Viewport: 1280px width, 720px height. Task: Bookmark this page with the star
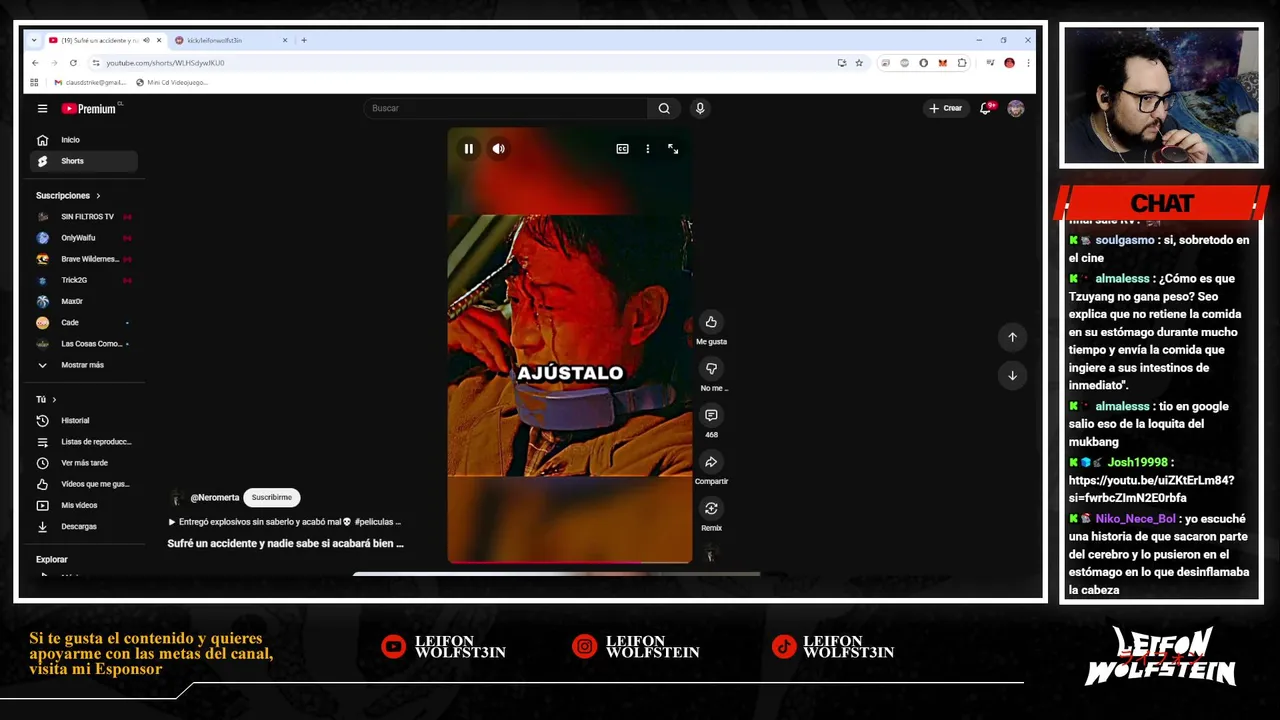point(859,62)
